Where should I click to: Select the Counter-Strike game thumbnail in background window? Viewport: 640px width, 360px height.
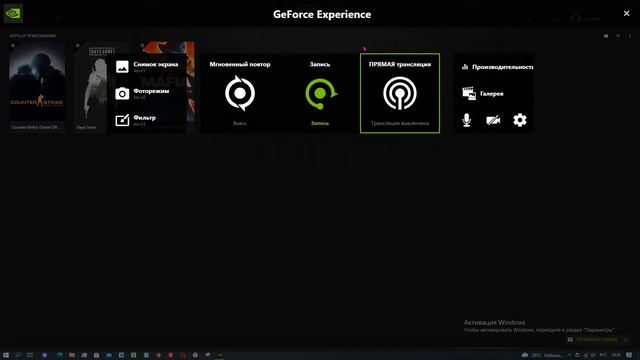(x=37, y=86)
